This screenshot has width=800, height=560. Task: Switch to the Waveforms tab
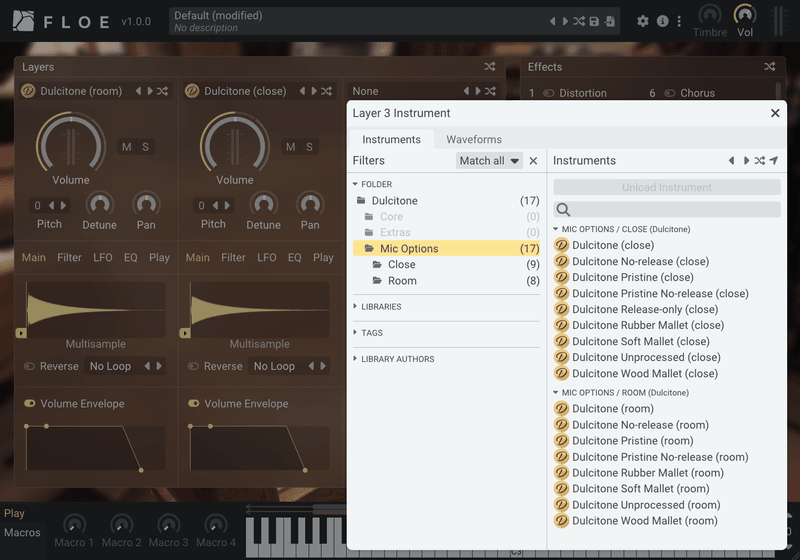(474, 139)
